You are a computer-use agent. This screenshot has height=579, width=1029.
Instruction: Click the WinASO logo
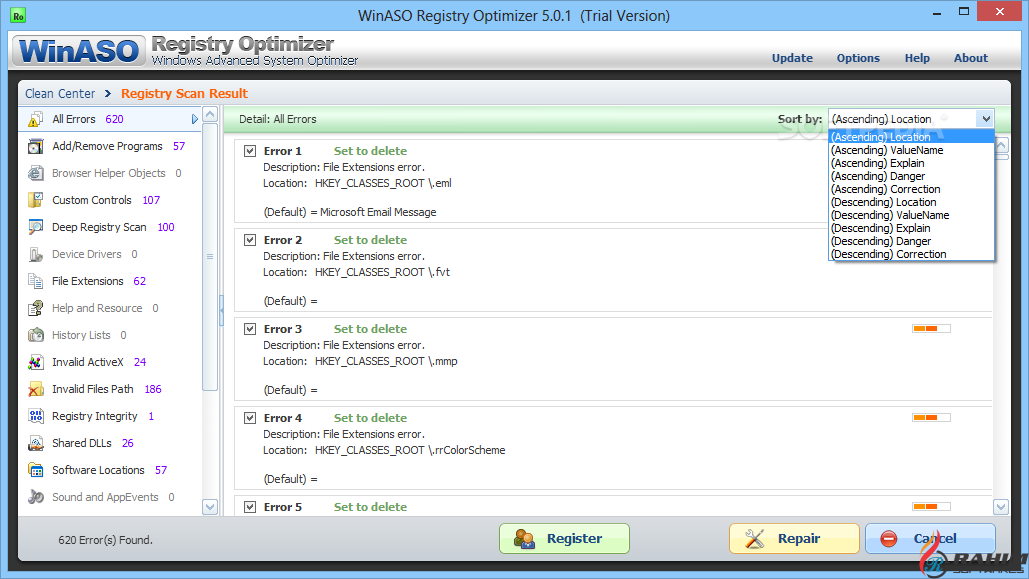coord(79,51)
